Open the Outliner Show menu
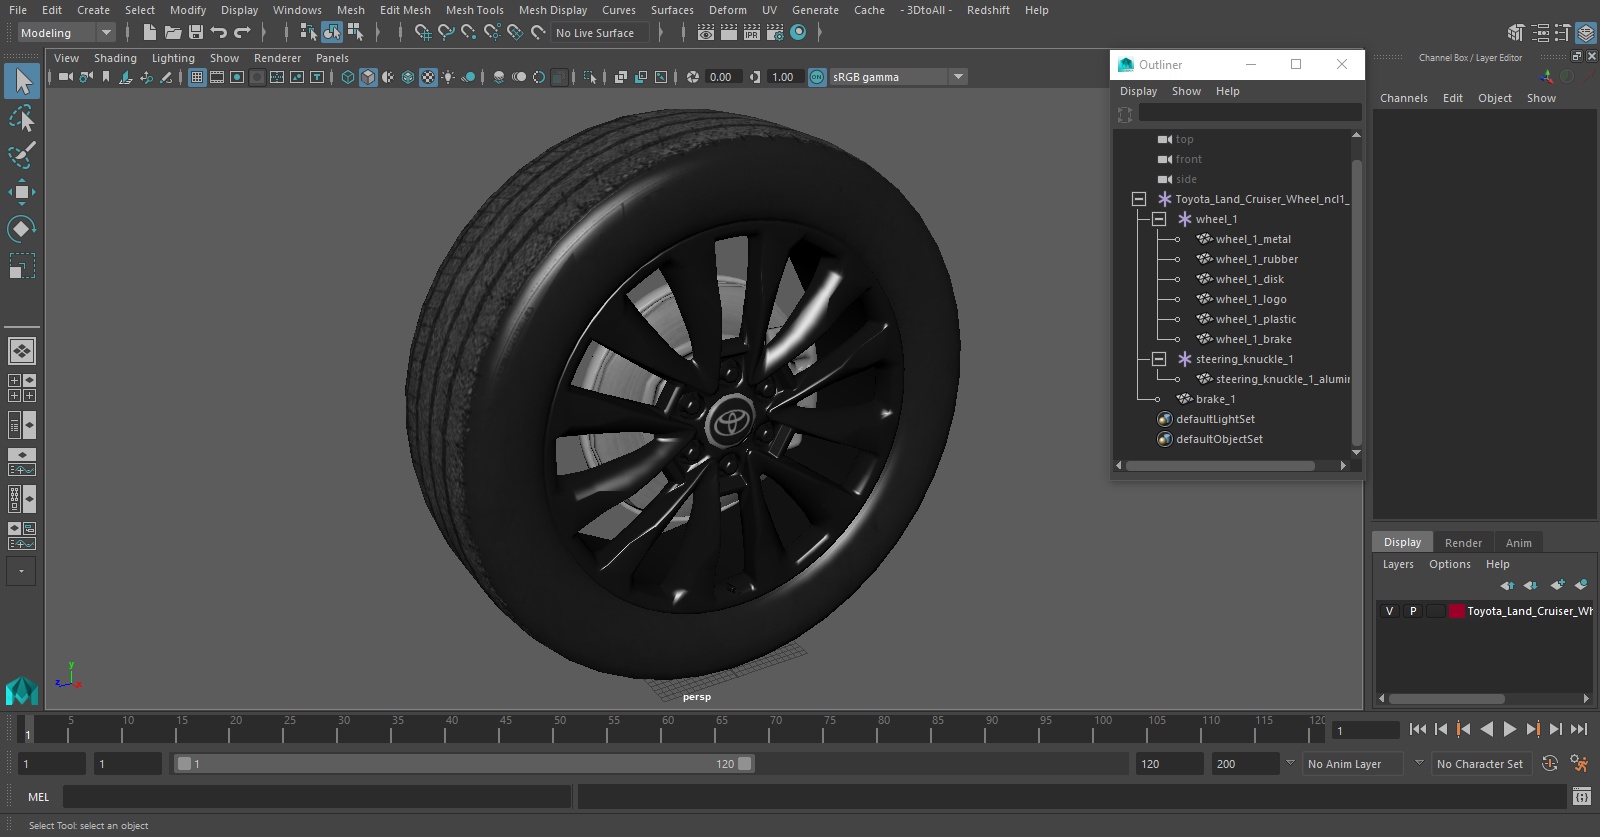 tap(1186, 91)
